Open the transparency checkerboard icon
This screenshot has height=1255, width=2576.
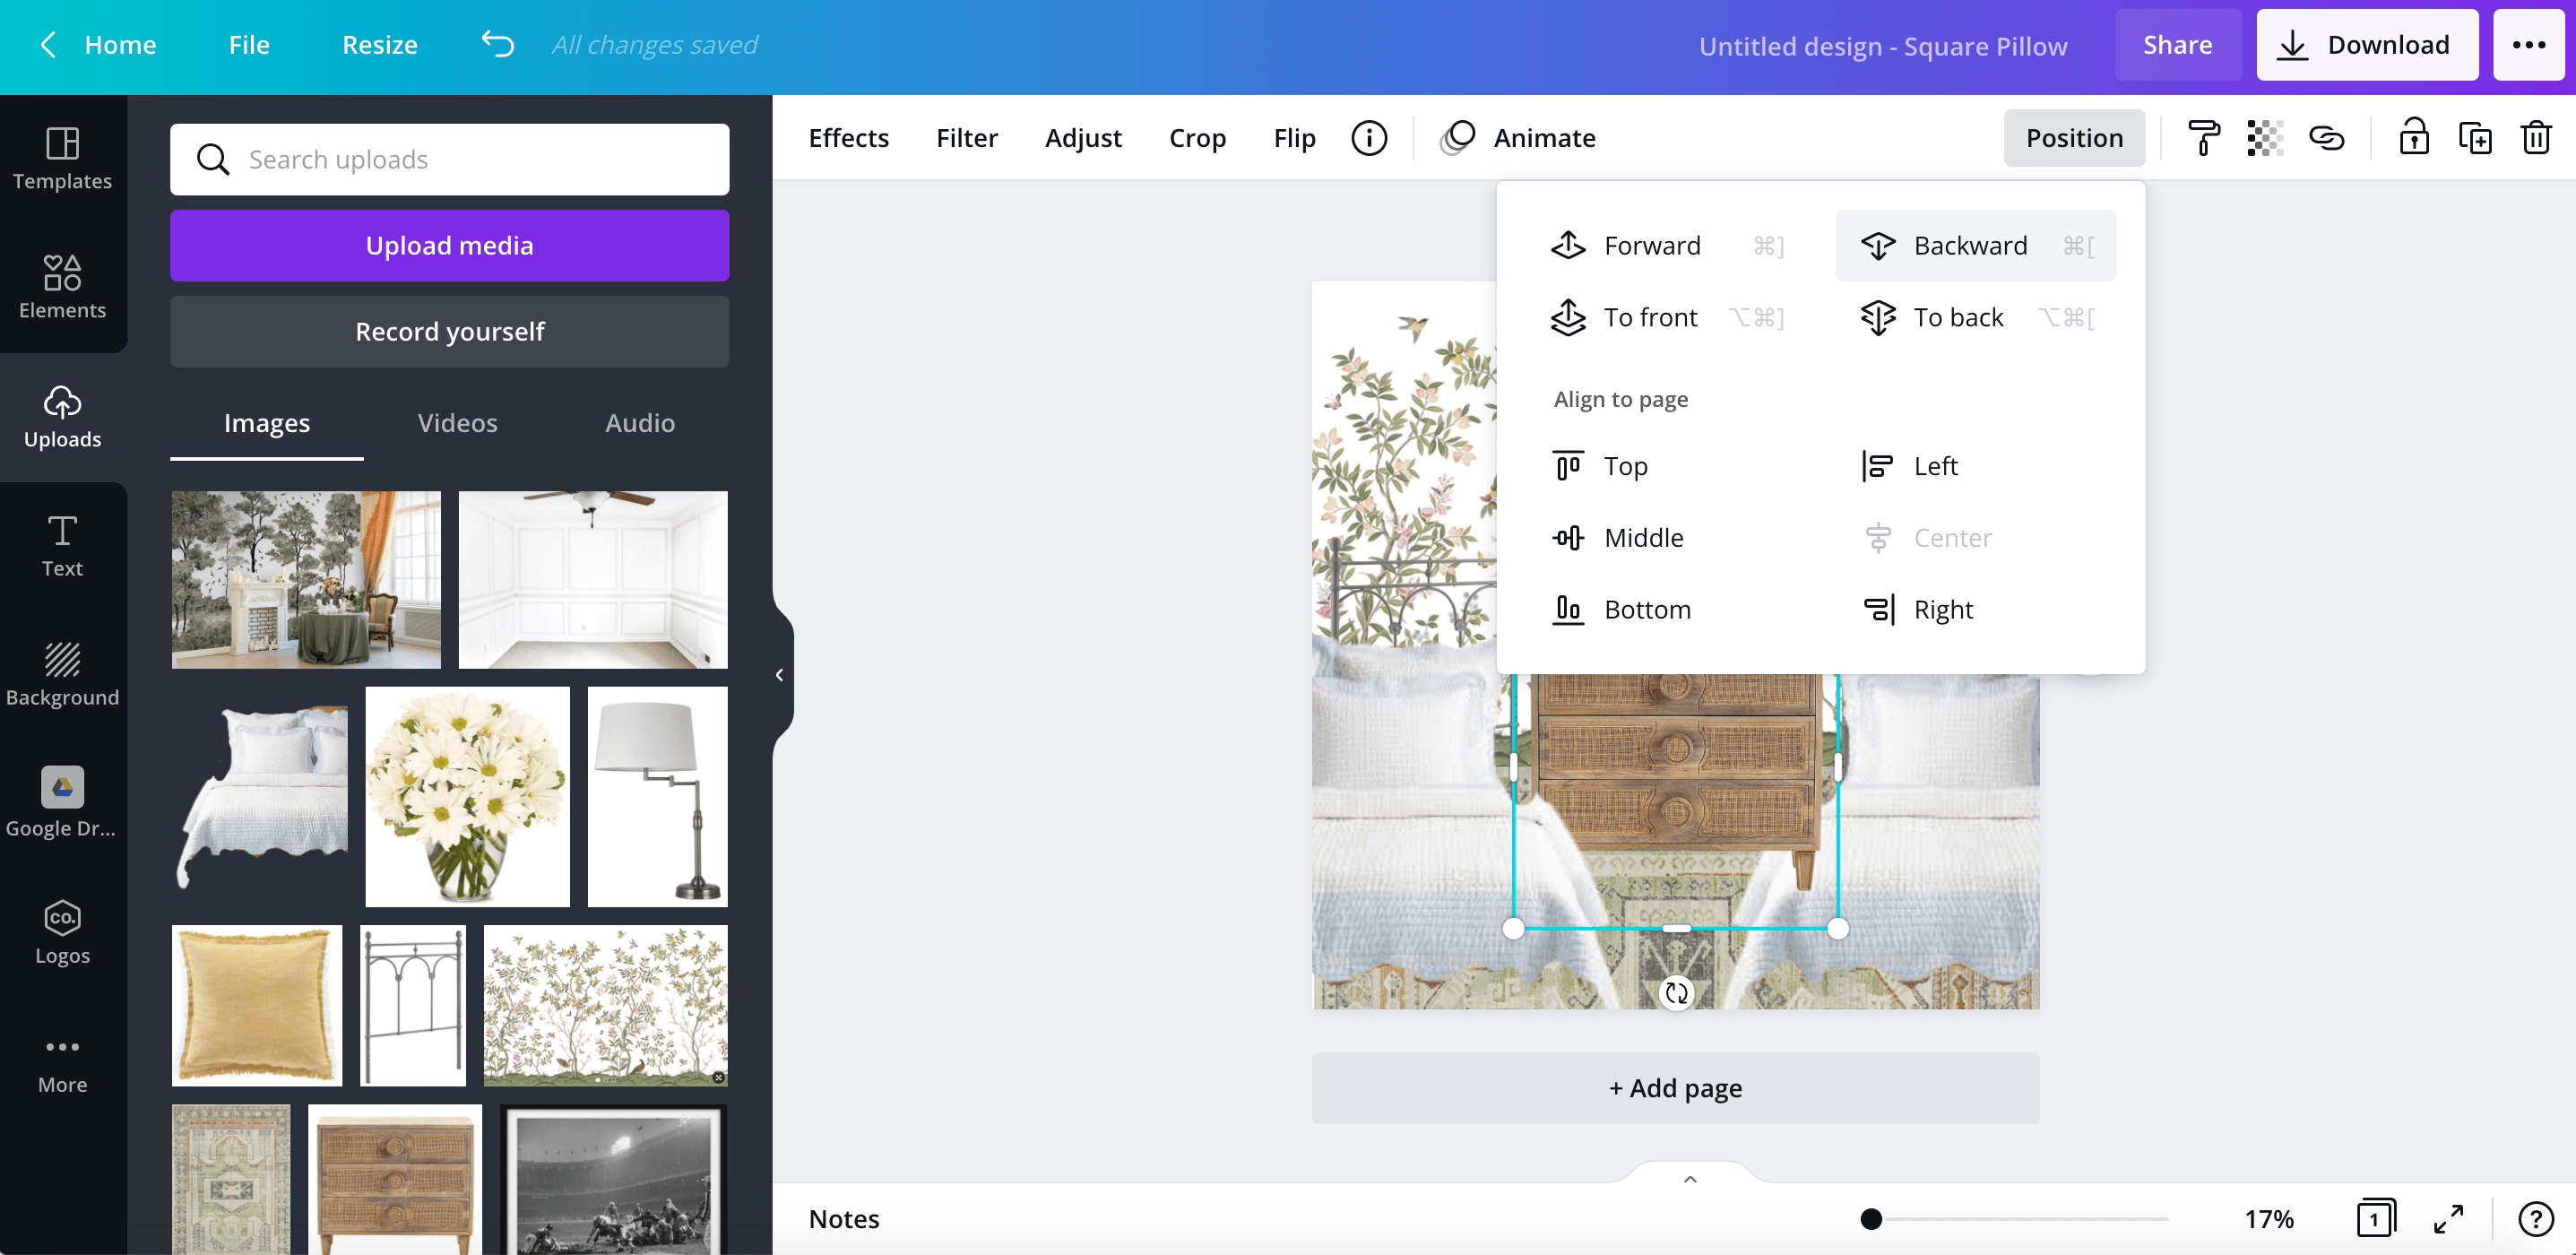pos(2265,138)
